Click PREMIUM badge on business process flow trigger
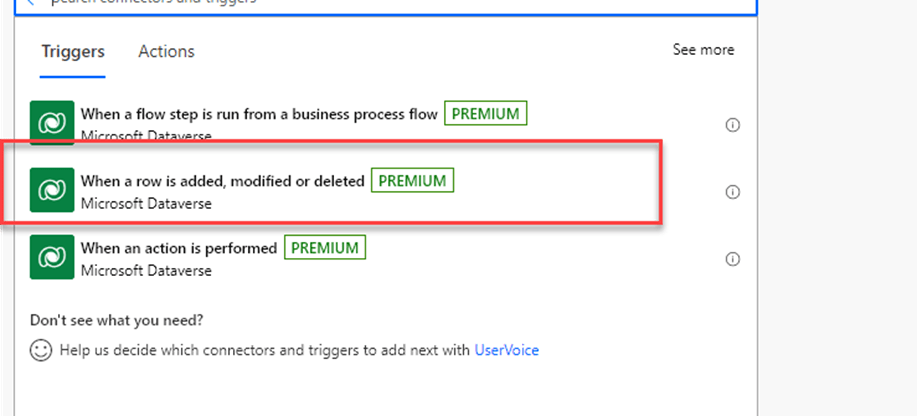 485,114
